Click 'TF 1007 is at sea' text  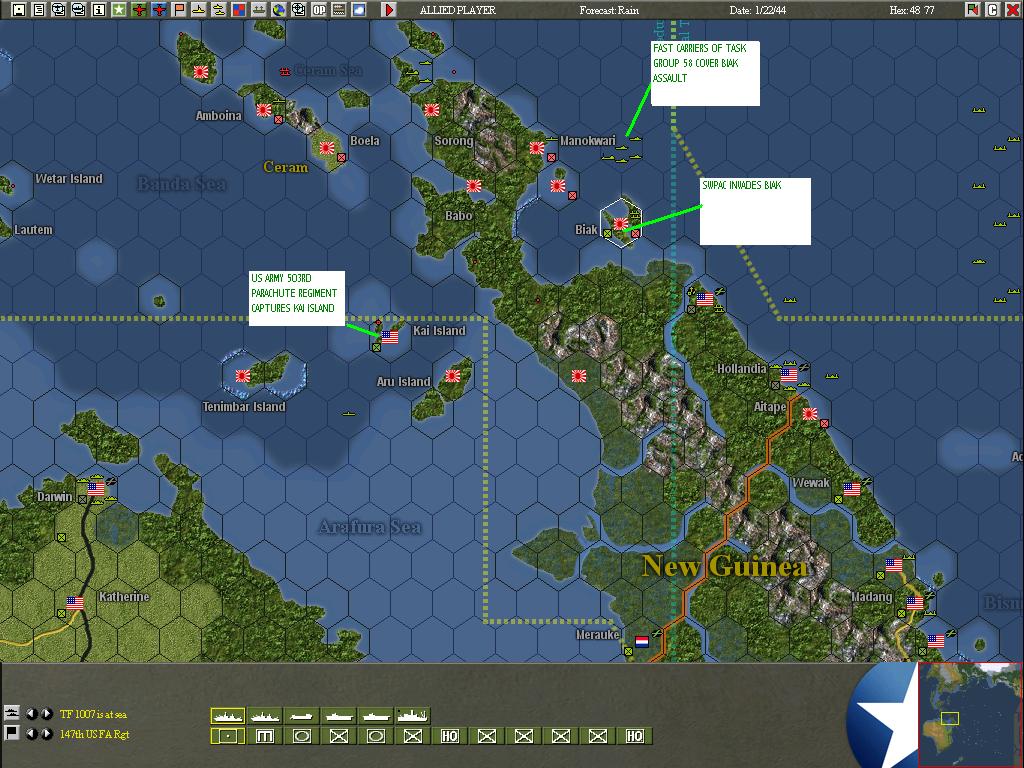click(x=93, y=714)
